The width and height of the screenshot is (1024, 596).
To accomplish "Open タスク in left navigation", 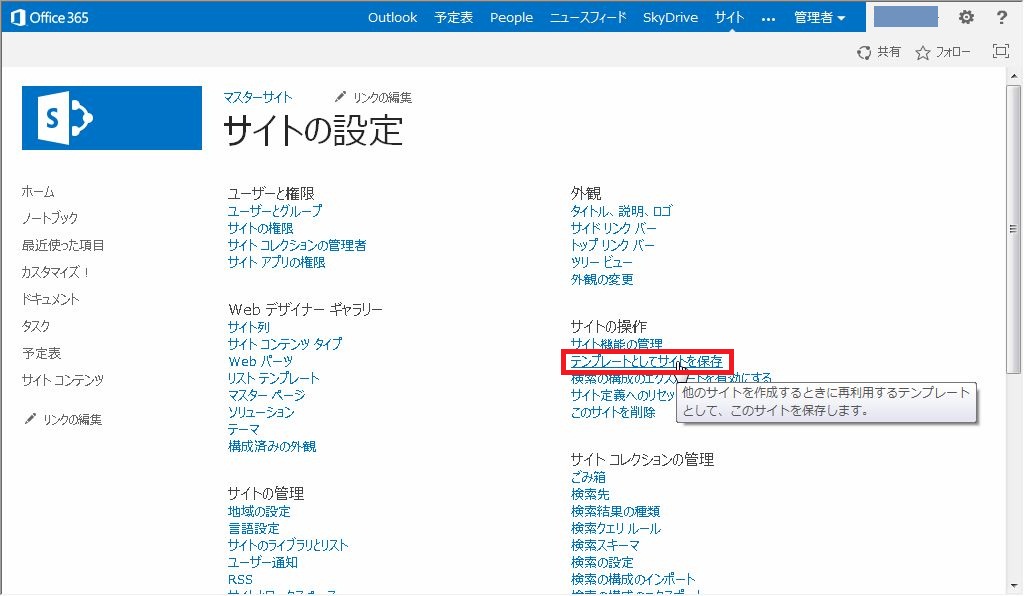I will [35, 326].
